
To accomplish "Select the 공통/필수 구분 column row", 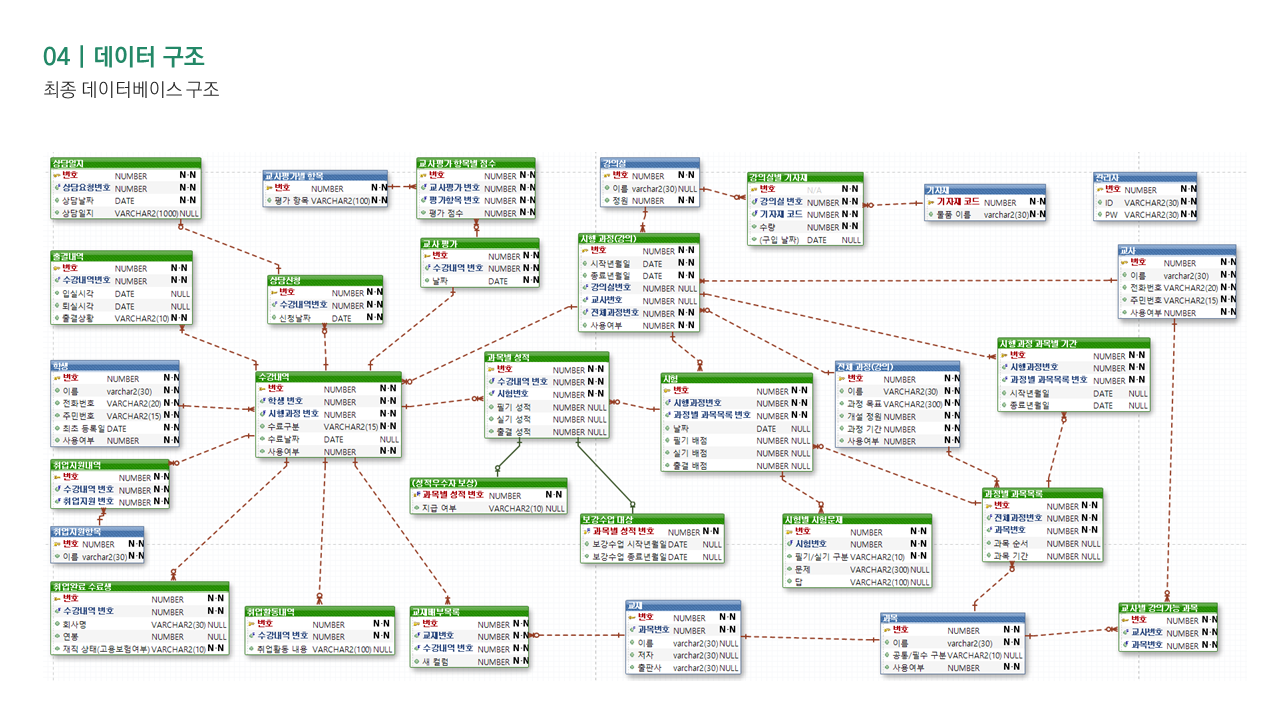I will pyautogui.click(x=952, y=655).
